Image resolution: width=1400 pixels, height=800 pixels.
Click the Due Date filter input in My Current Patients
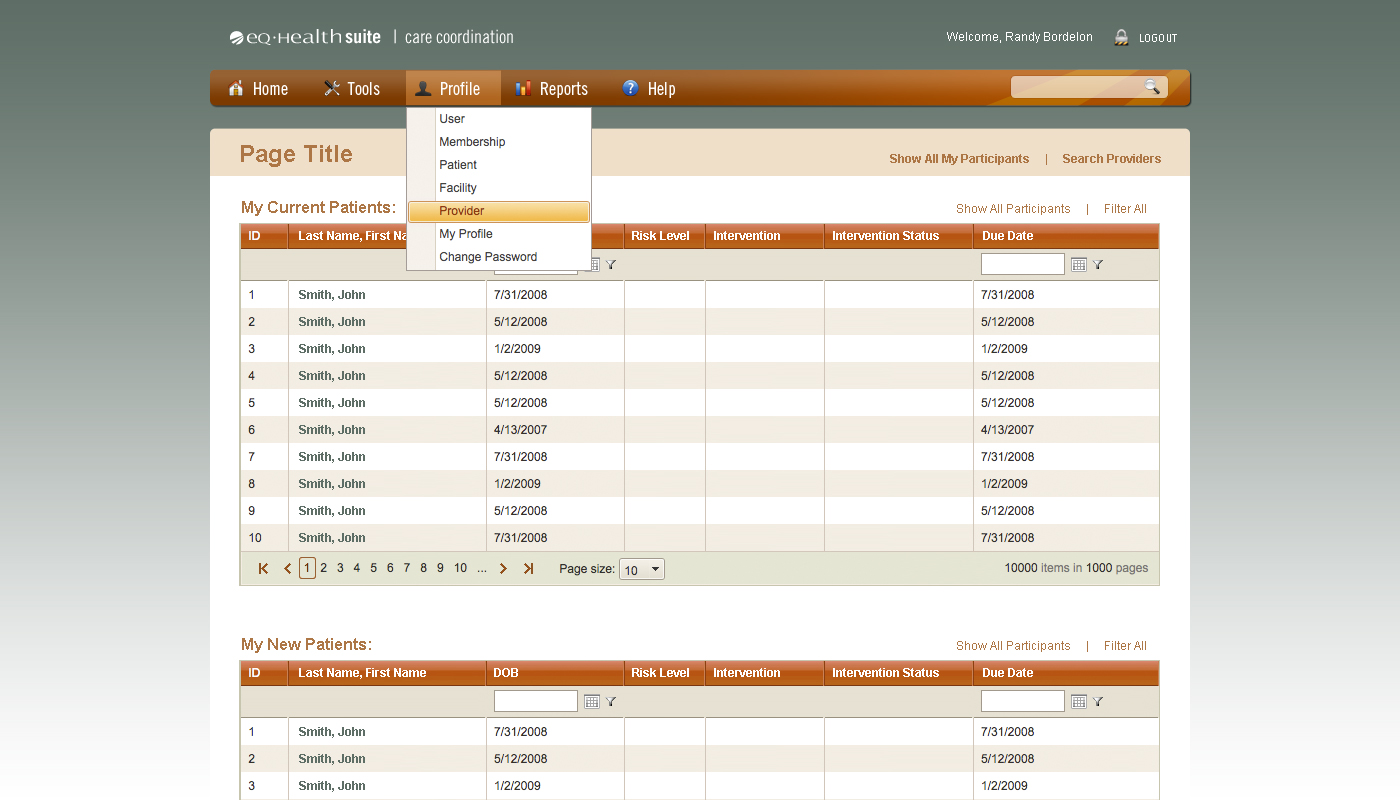(x=1022, y=264)
